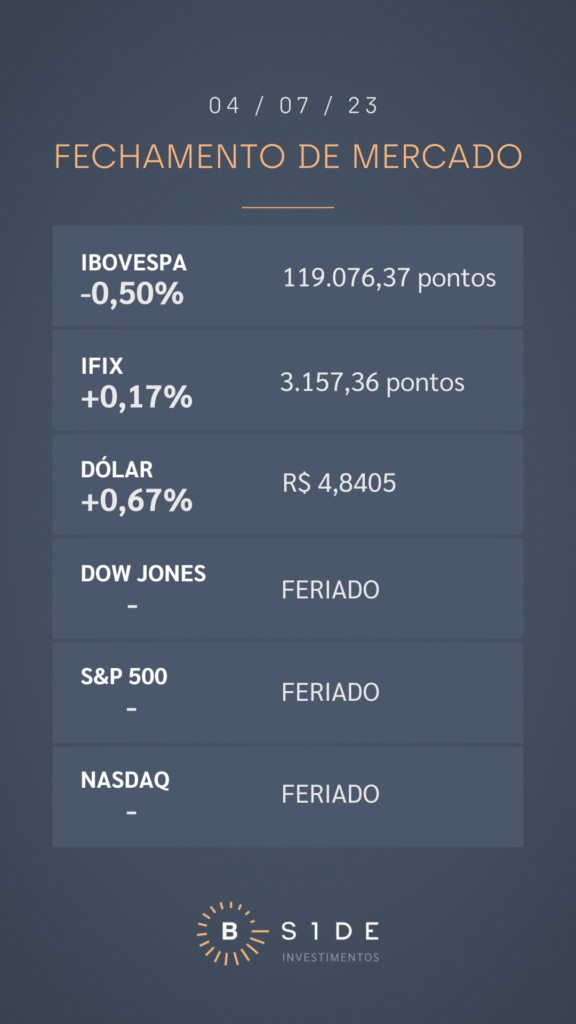Image resolution: width=576 pixels, height=1024 pixels.
Task: Select the IFIX label
Action: pyautogui.click(x=102, y=366)
